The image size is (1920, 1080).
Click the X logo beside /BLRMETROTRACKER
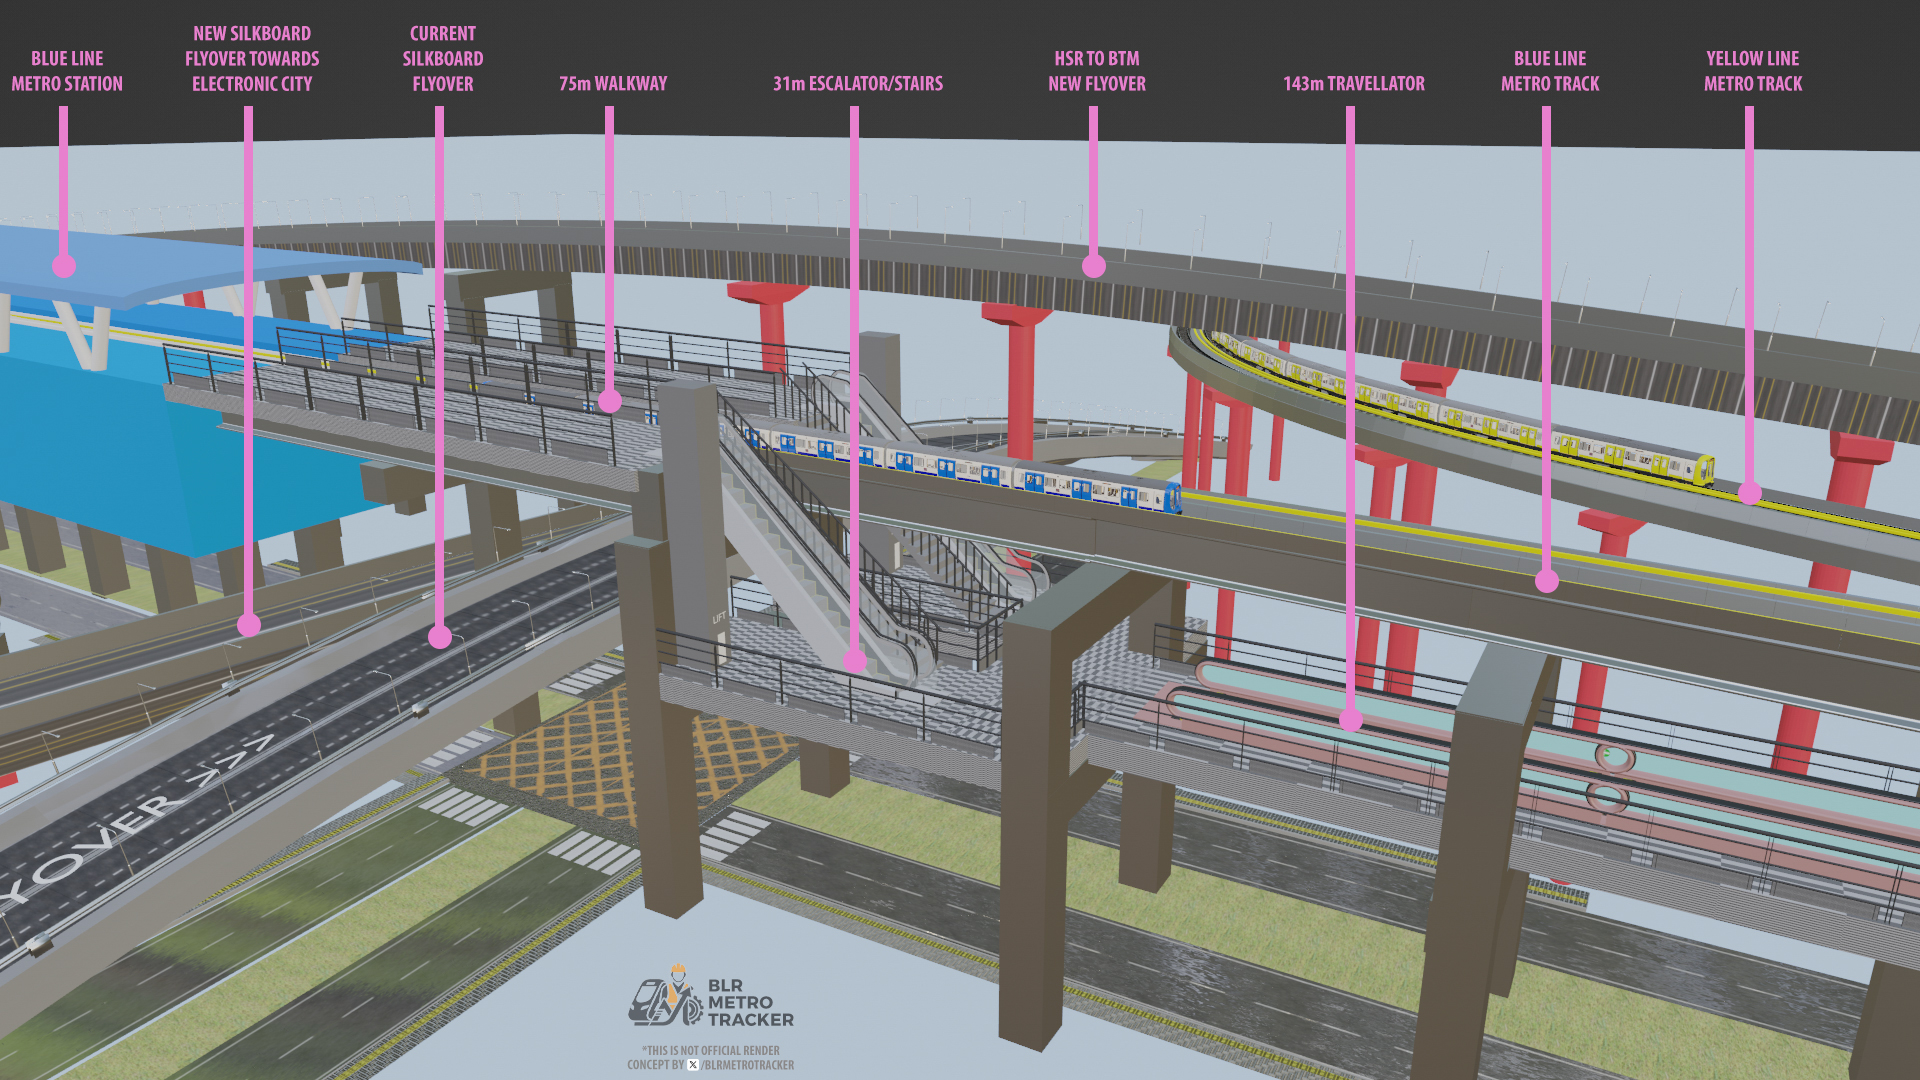(x=693, y=1065)
